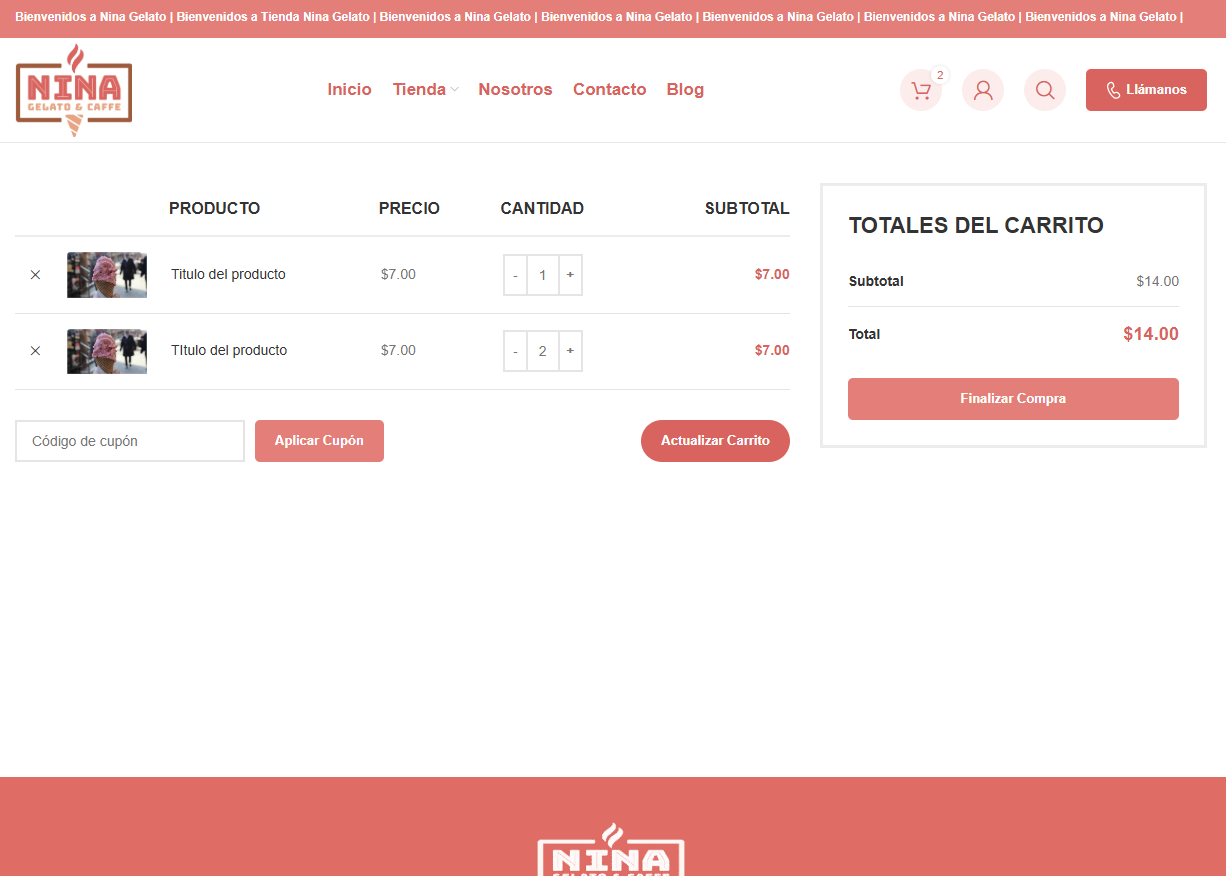Click the Código de cupón input field
Image resolution: width=1226 pixels, height=876 pixels.
click(x=130, y=441)
